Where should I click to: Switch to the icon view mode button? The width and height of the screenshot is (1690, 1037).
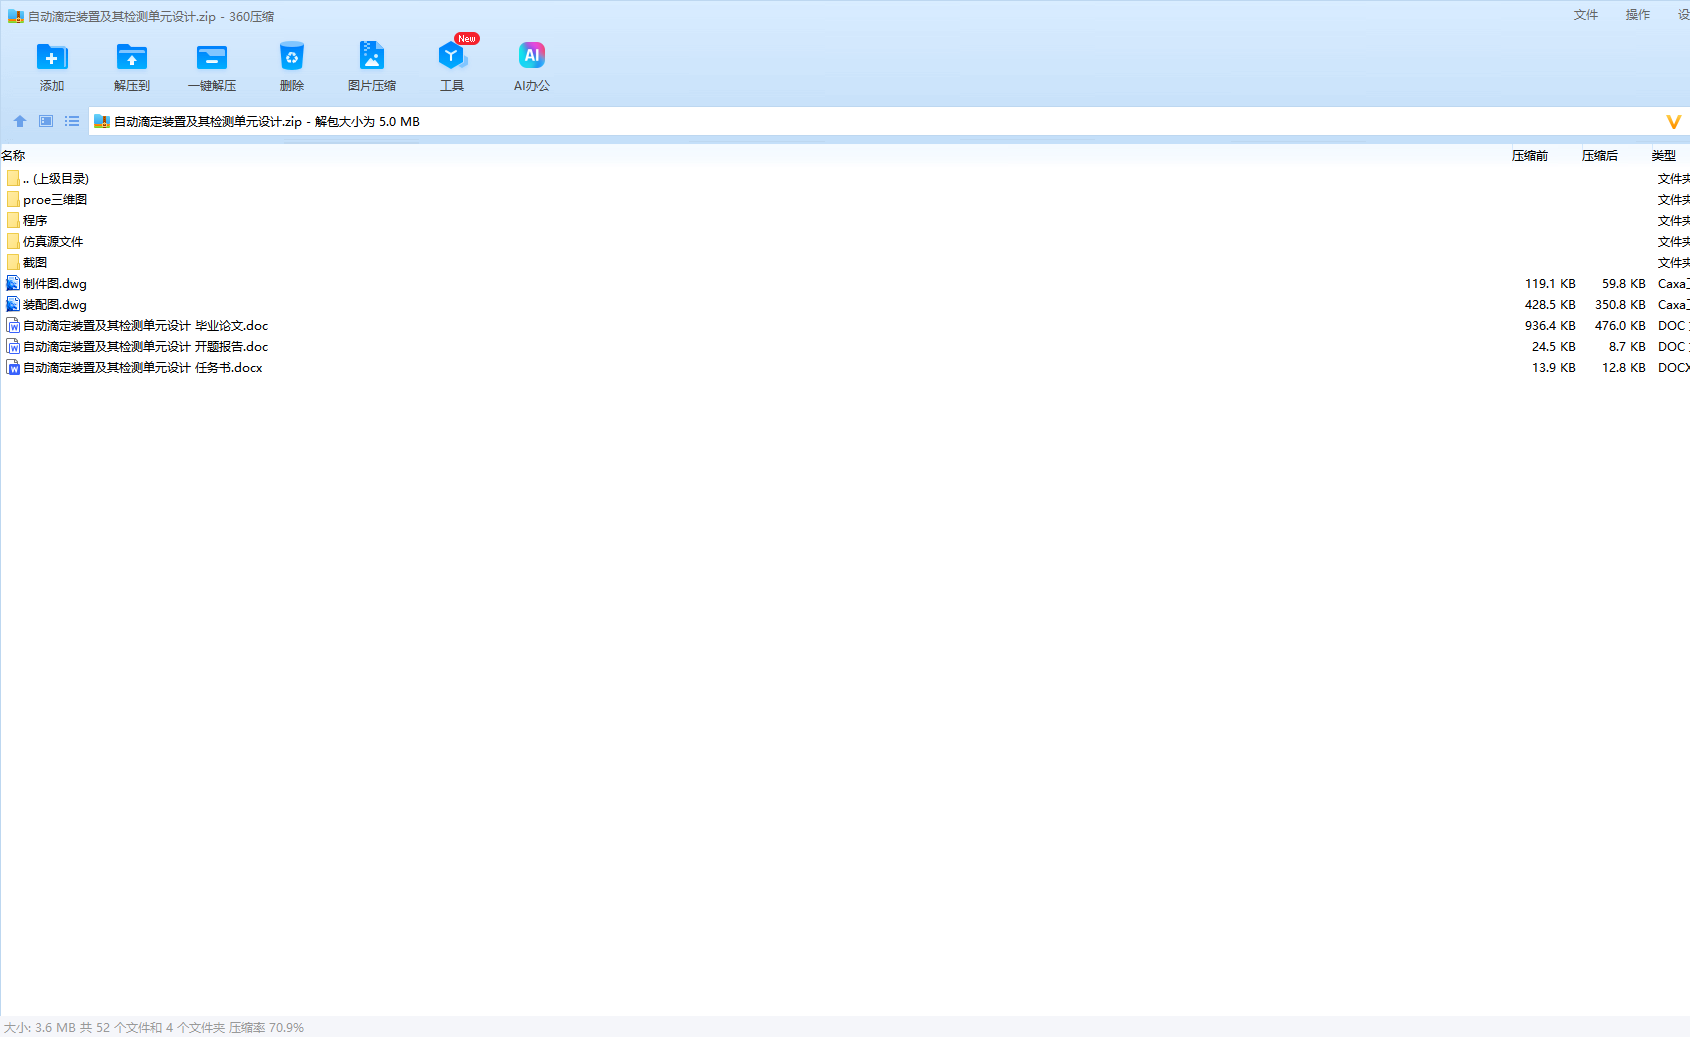coord(46,121)
